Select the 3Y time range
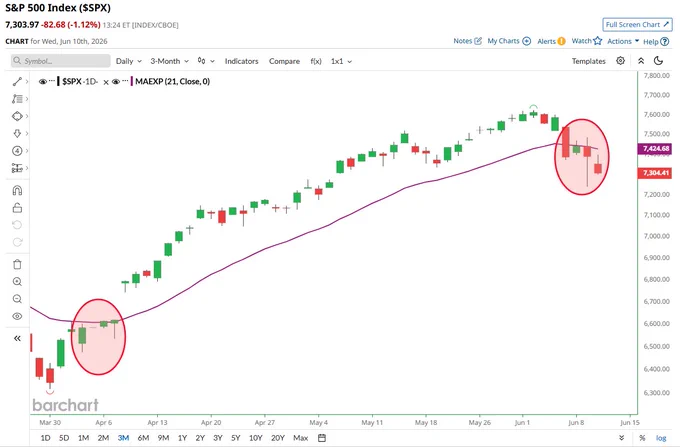Screen dimensions: 680x447 tap(218, 438)
